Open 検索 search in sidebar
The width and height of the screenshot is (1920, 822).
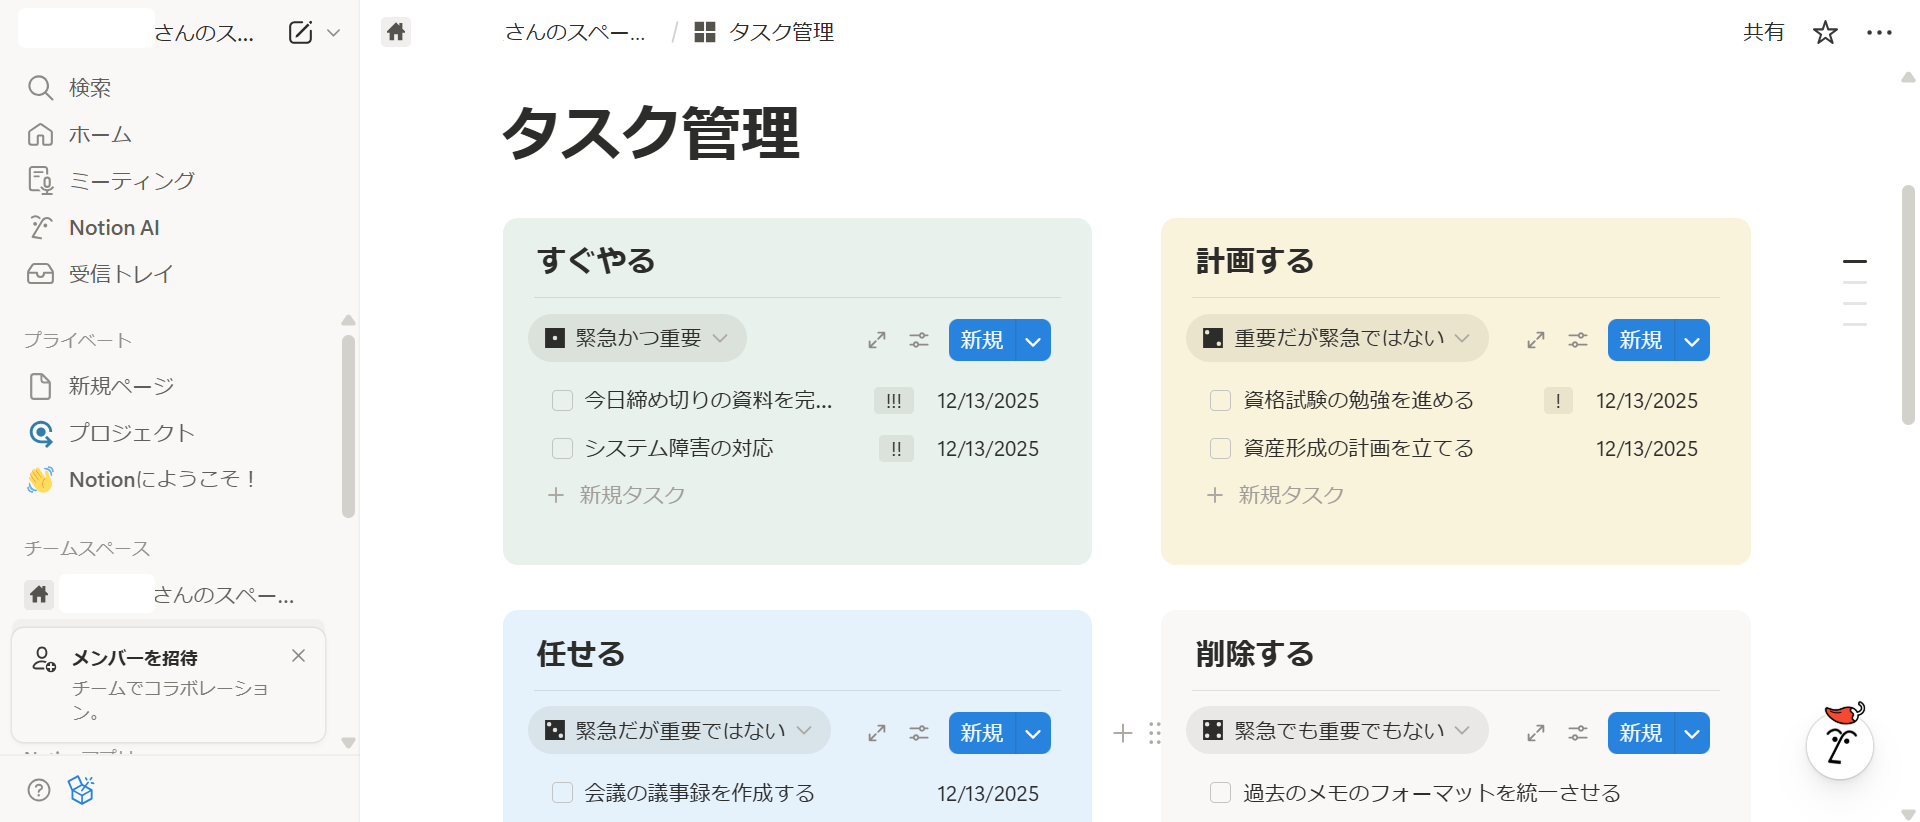180,88
